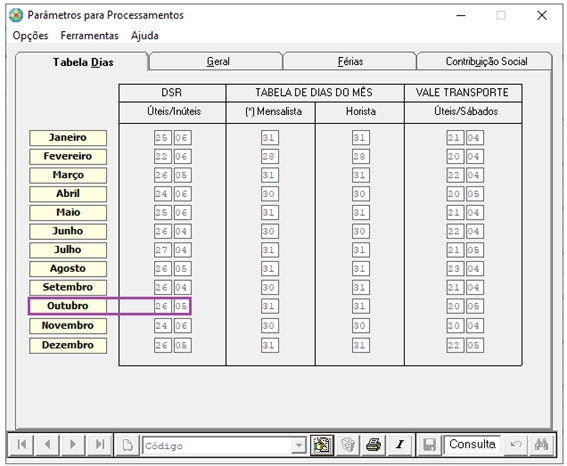
Task: Click the Código input field
Action: pyautogui.click(x=217, y=445)
